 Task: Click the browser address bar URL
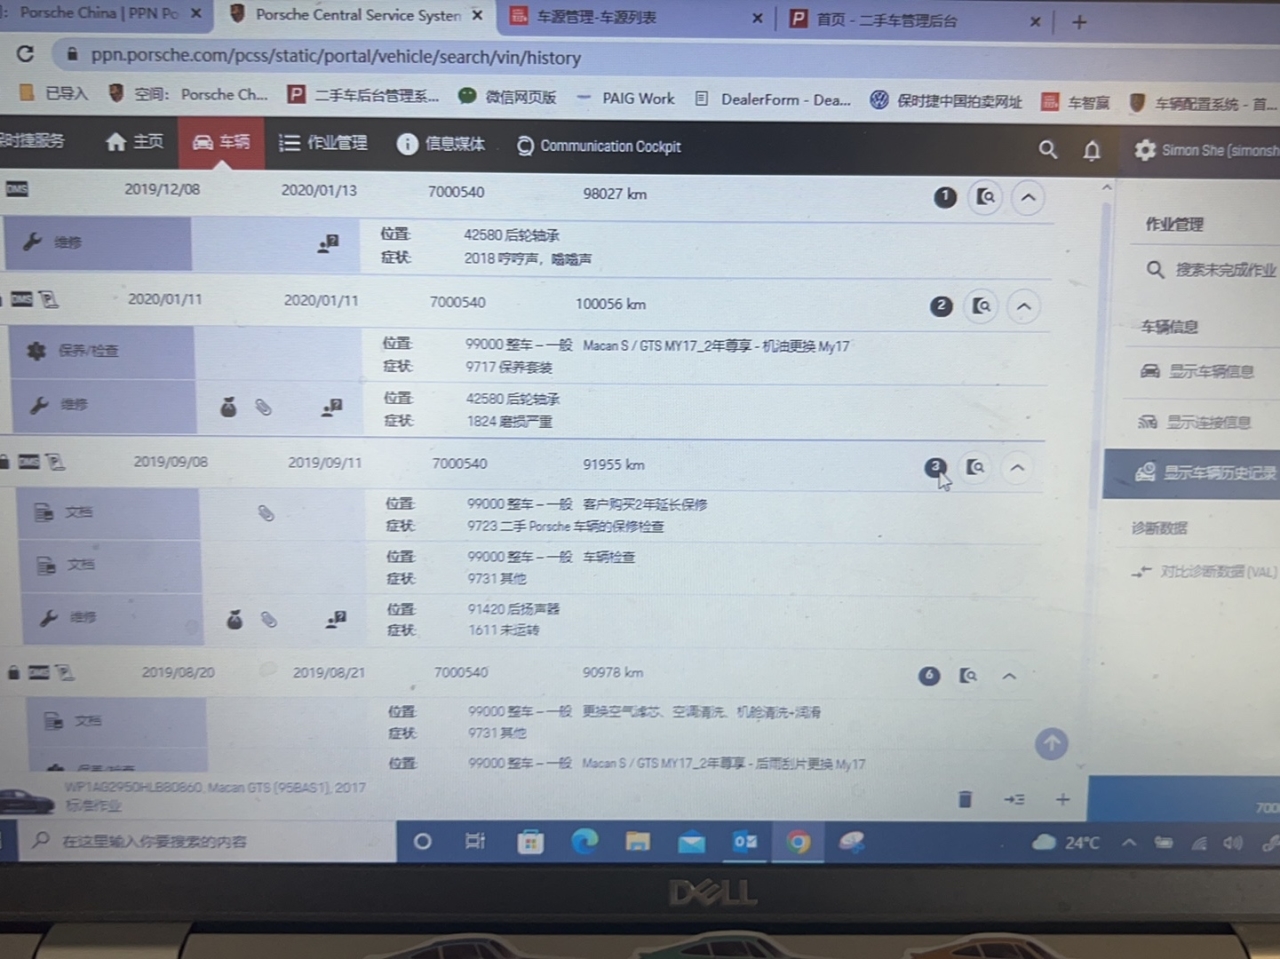pos(335,57)
